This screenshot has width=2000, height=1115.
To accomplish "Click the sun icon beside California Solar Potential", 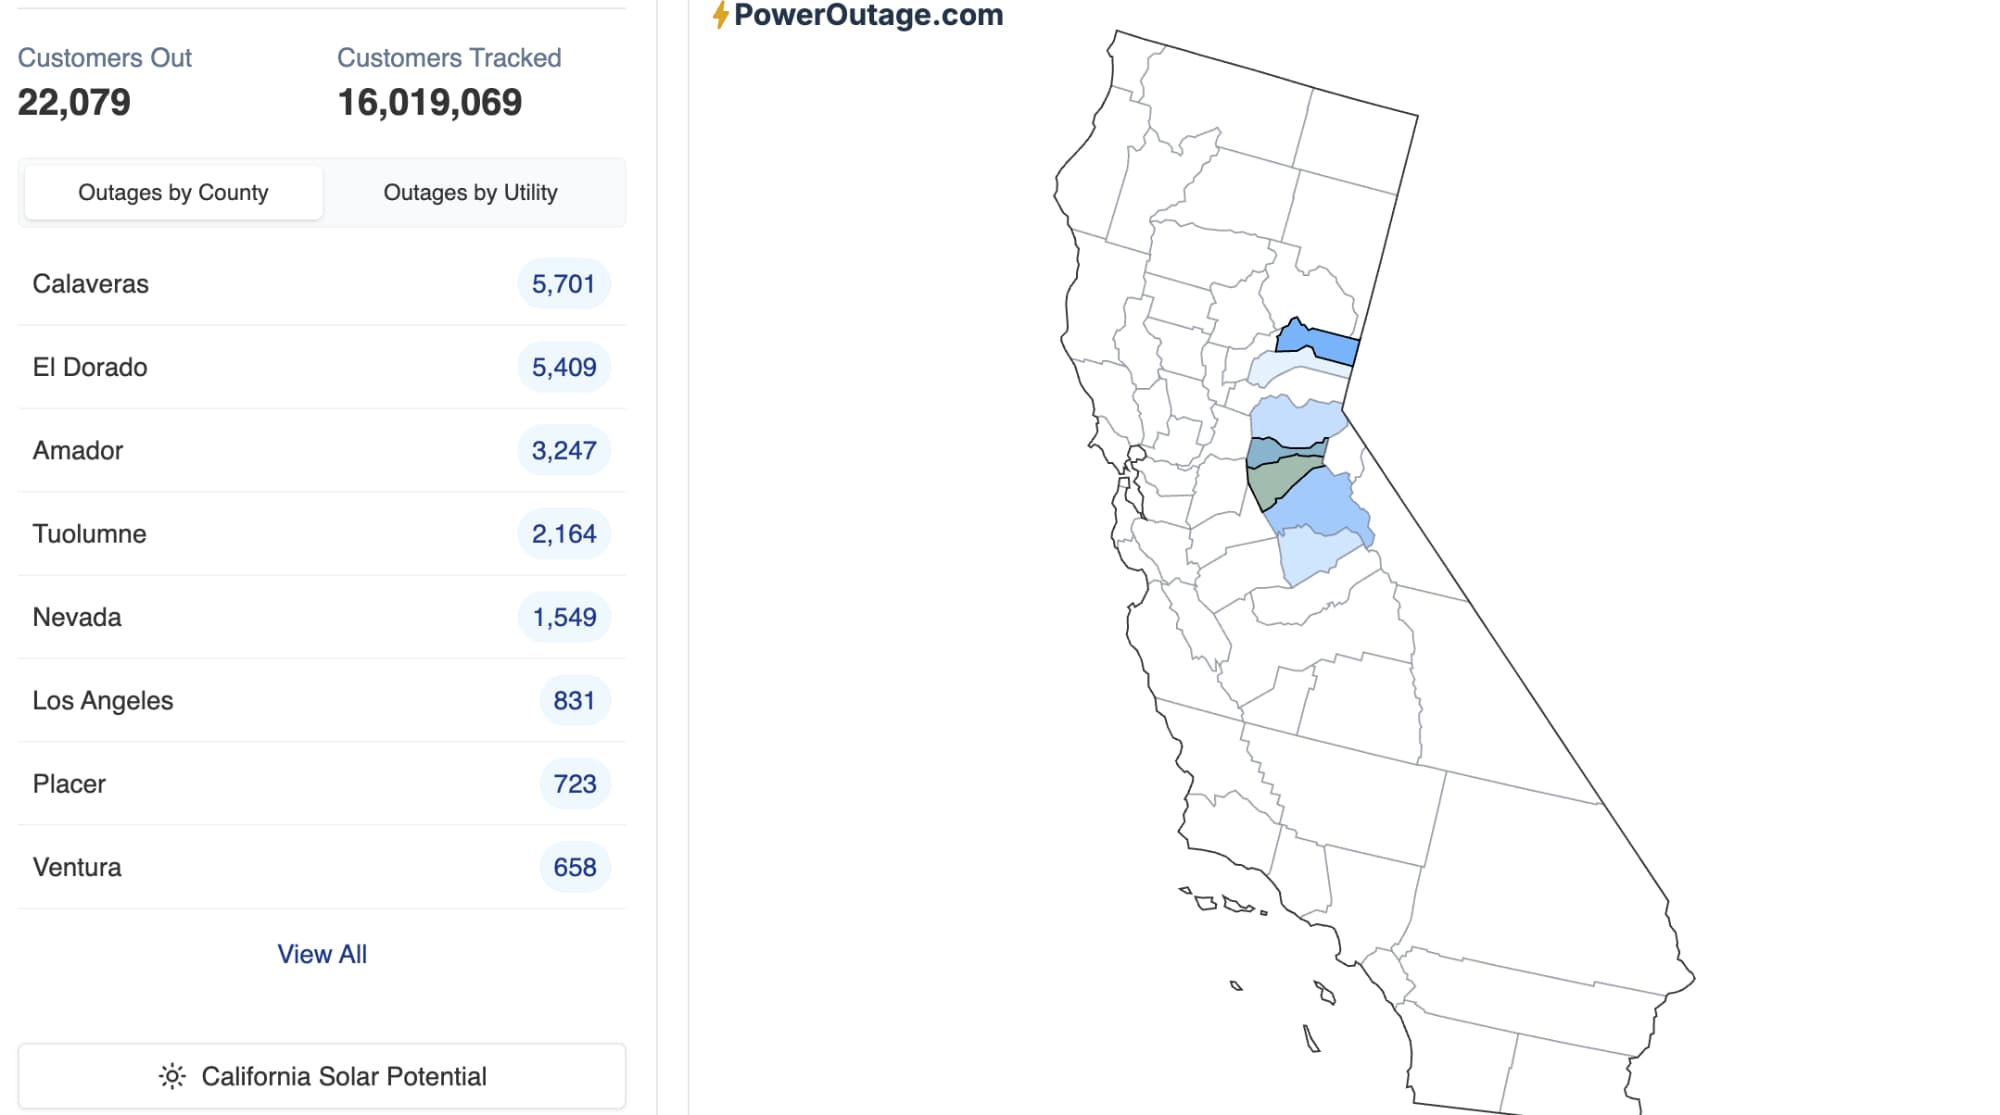I will click(x=172, y=1076).
